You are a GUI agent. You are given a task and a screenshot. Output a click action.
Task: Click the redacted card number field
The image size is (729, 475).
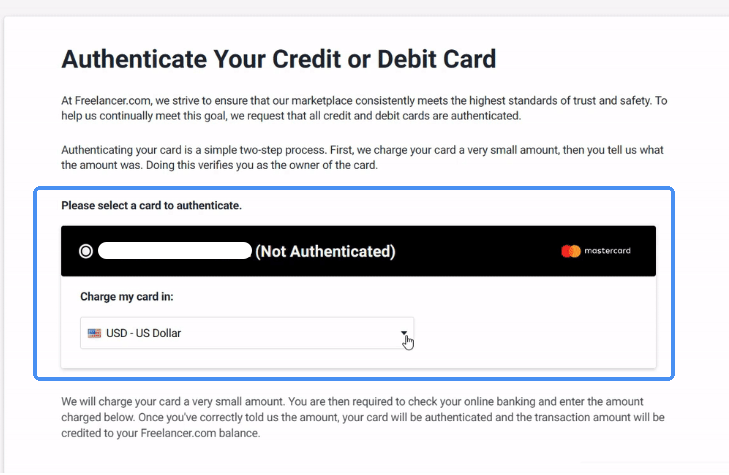pos(175,251)
